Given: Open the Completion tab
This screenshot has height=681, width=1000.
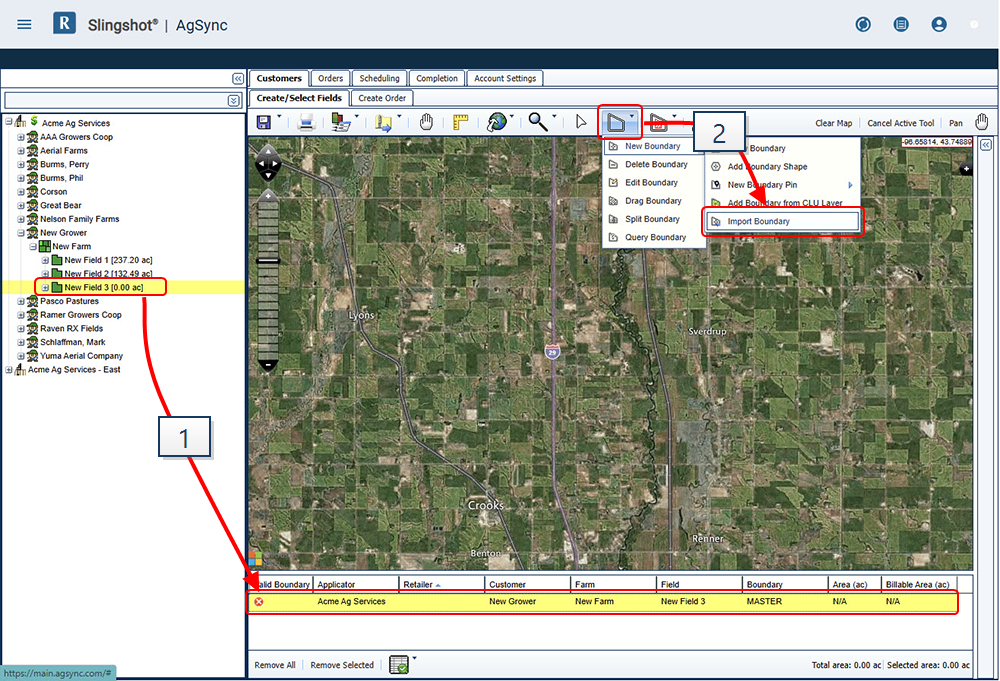Looking at the screenshot, I should [x=437, y=78].
